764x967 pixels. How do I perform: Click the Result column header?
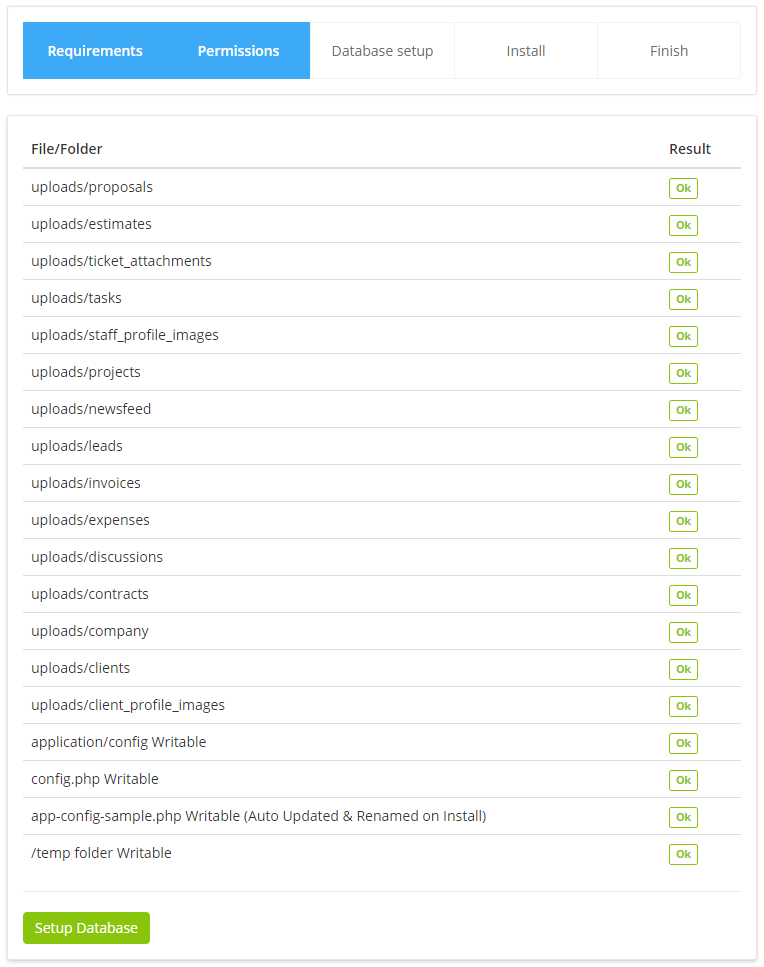(690, 149)
